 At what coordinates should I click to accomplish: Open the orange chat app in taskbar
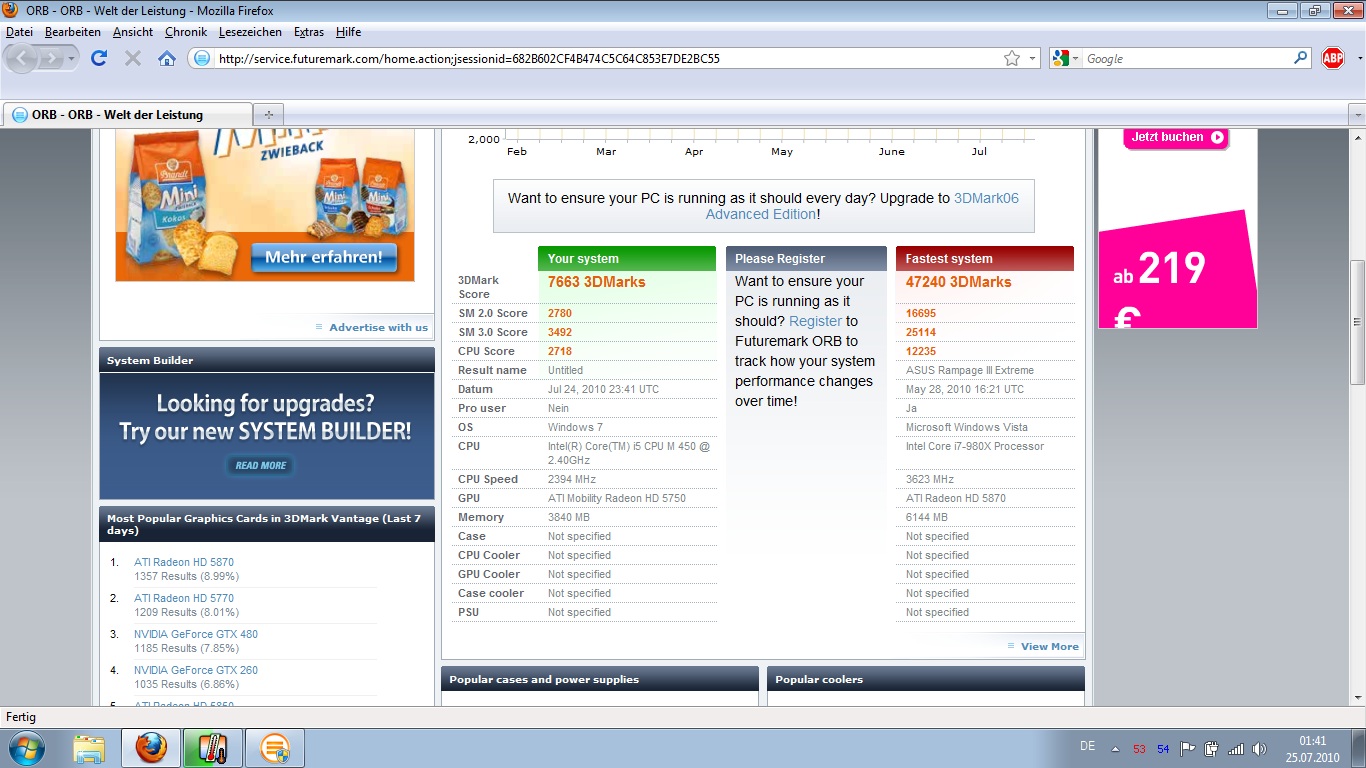(x=274, y=748)
